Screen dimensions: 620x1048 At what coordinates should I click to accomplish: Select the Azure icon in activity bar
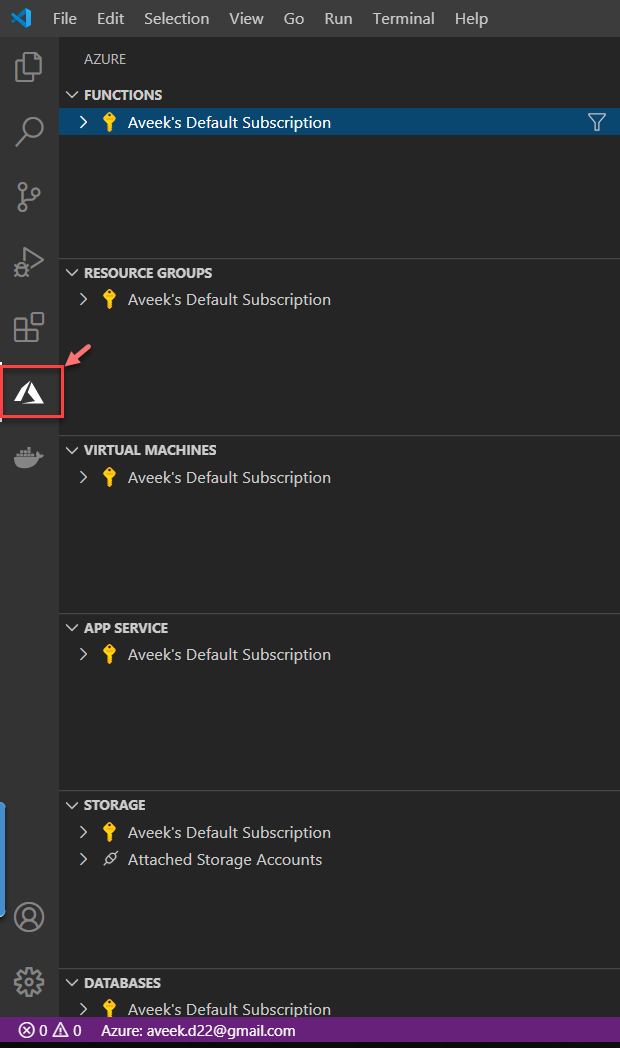click(30, 392)
